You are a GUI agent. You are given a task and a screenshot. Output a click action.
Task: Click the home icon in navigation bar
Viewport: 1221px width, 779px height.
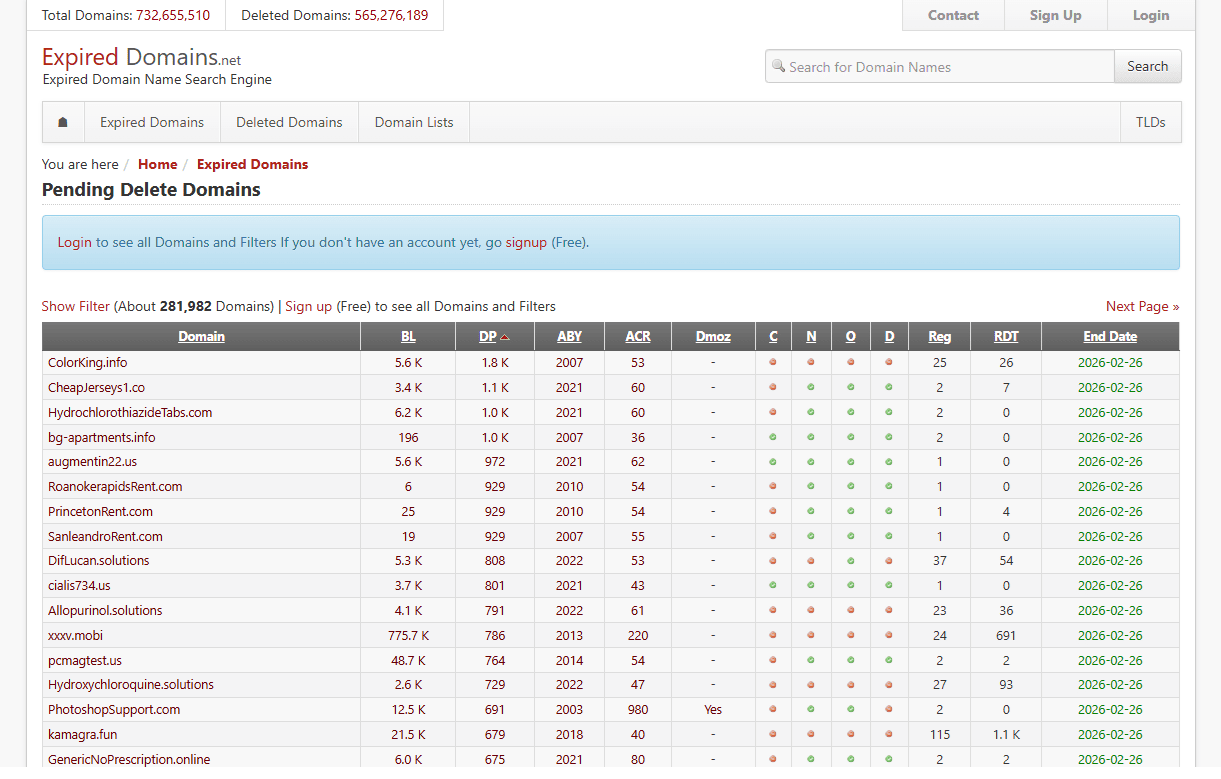coord(63,122)
